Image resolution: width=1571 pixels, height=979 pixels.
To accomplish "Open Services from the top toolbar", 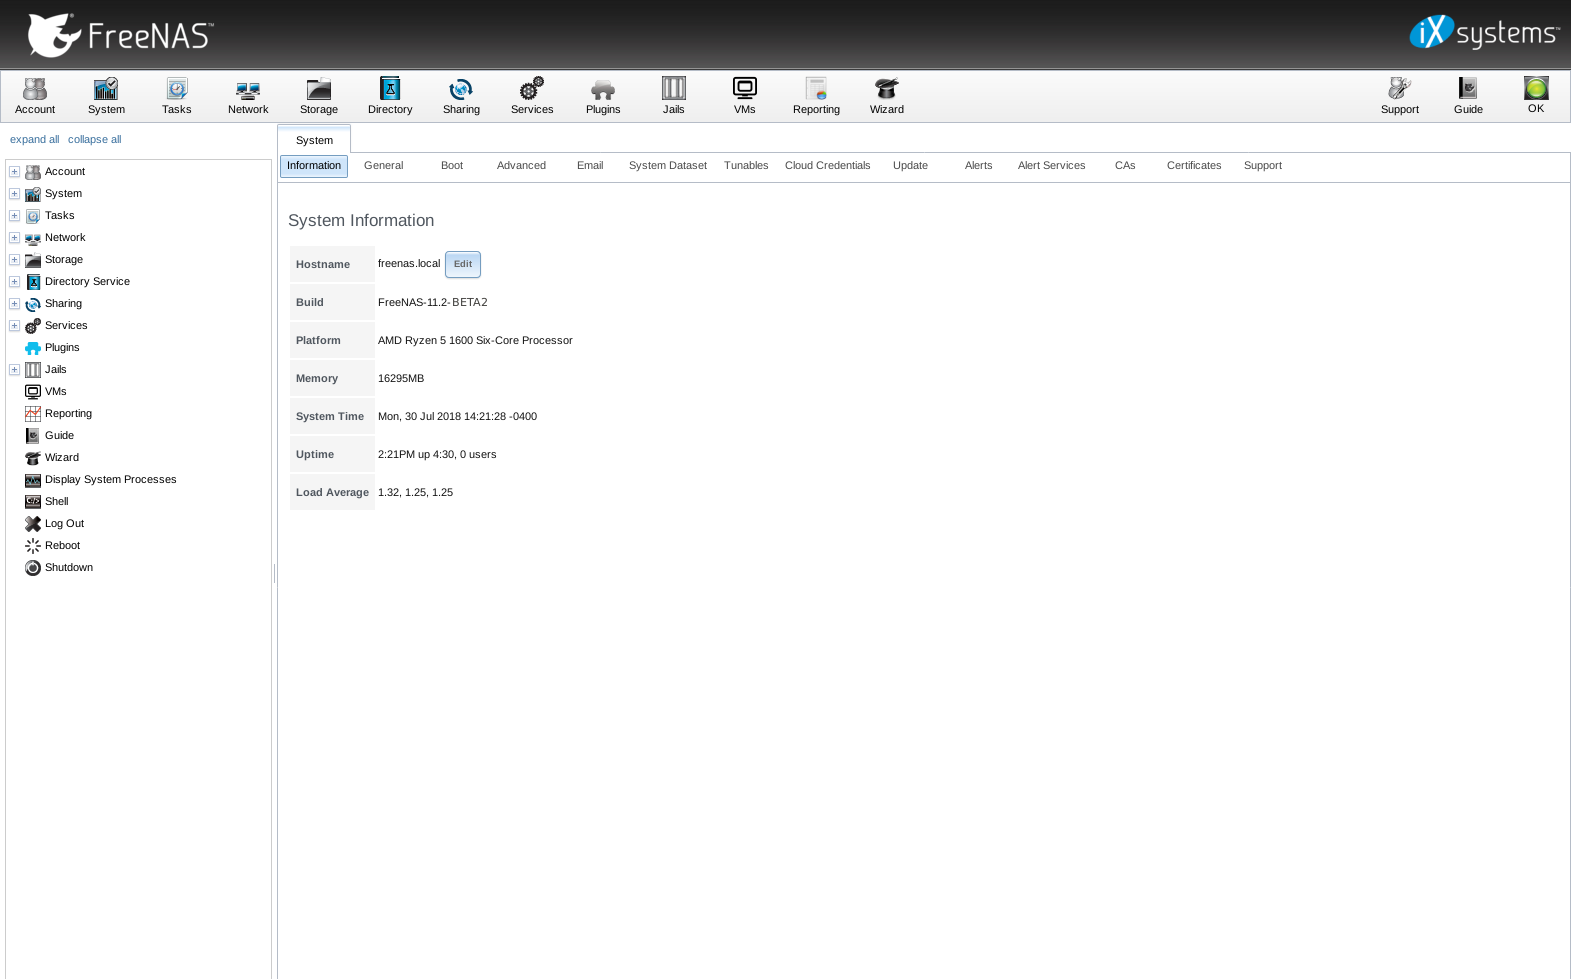I will 531,96.
